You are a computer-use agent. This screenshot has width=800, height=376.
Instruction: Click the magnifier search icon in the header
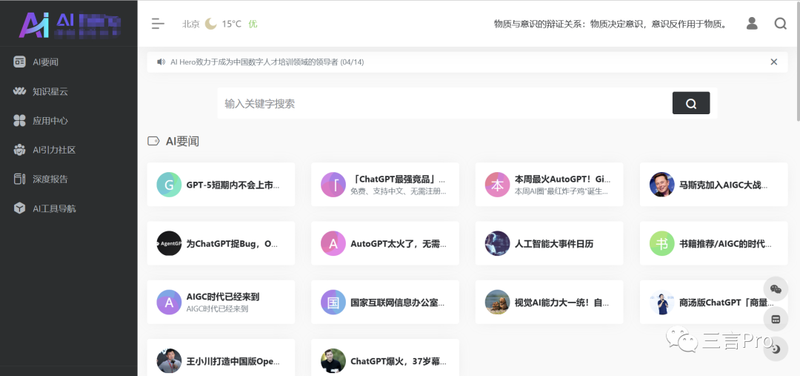tap(780, 23)
